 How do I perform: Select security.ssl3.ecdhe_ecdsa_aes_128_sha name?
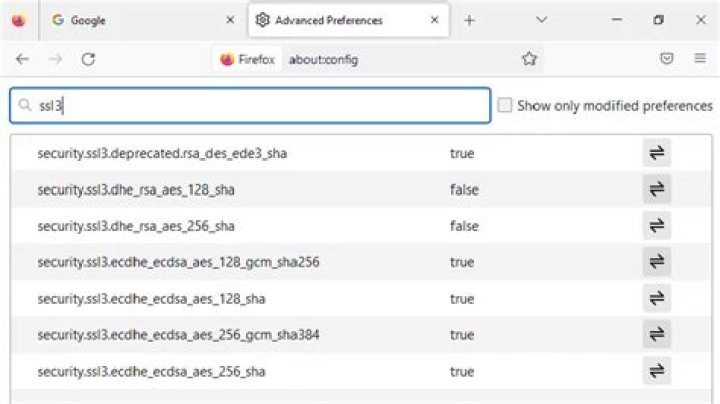[x=152, y=299]
